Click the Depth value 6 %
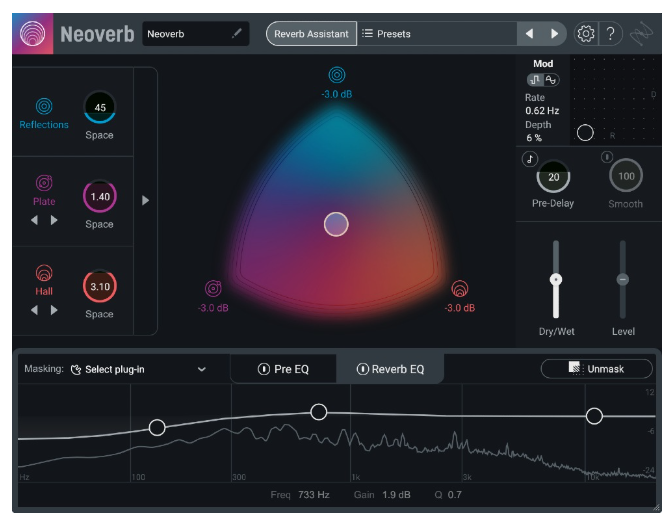 click(534, 138)
